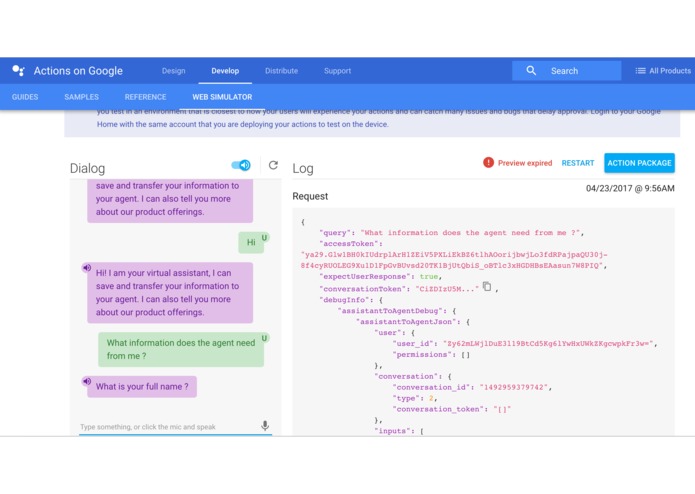Click the "conversation_id" value 1492959379742
695x494 pixels.
click(514, 387)
